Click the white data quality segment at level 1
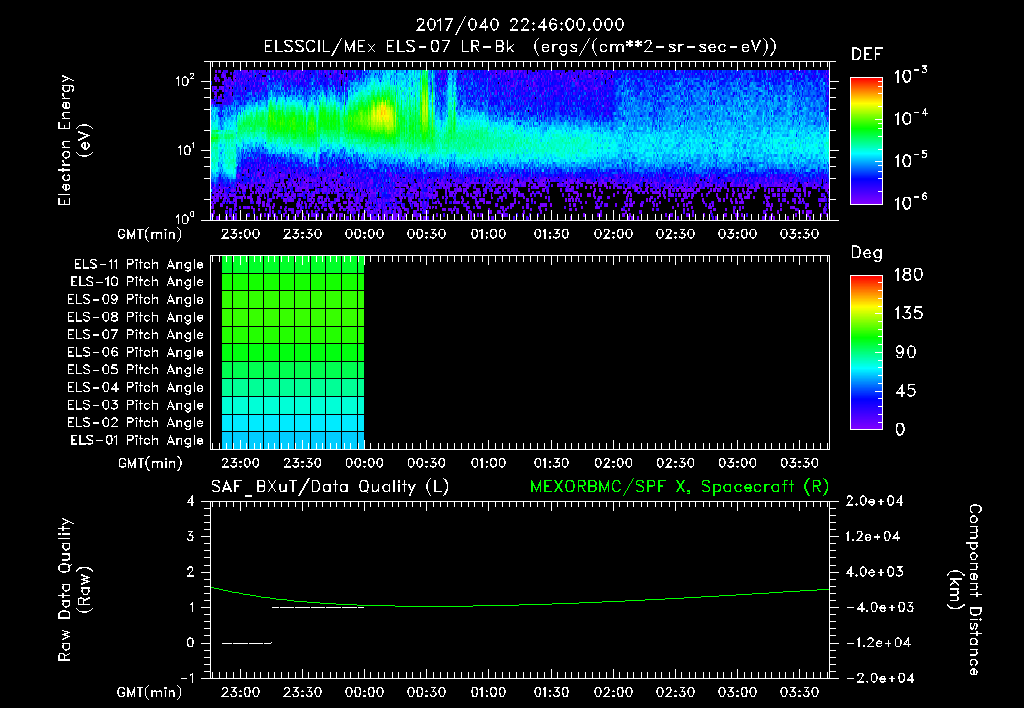 [318, 607]
